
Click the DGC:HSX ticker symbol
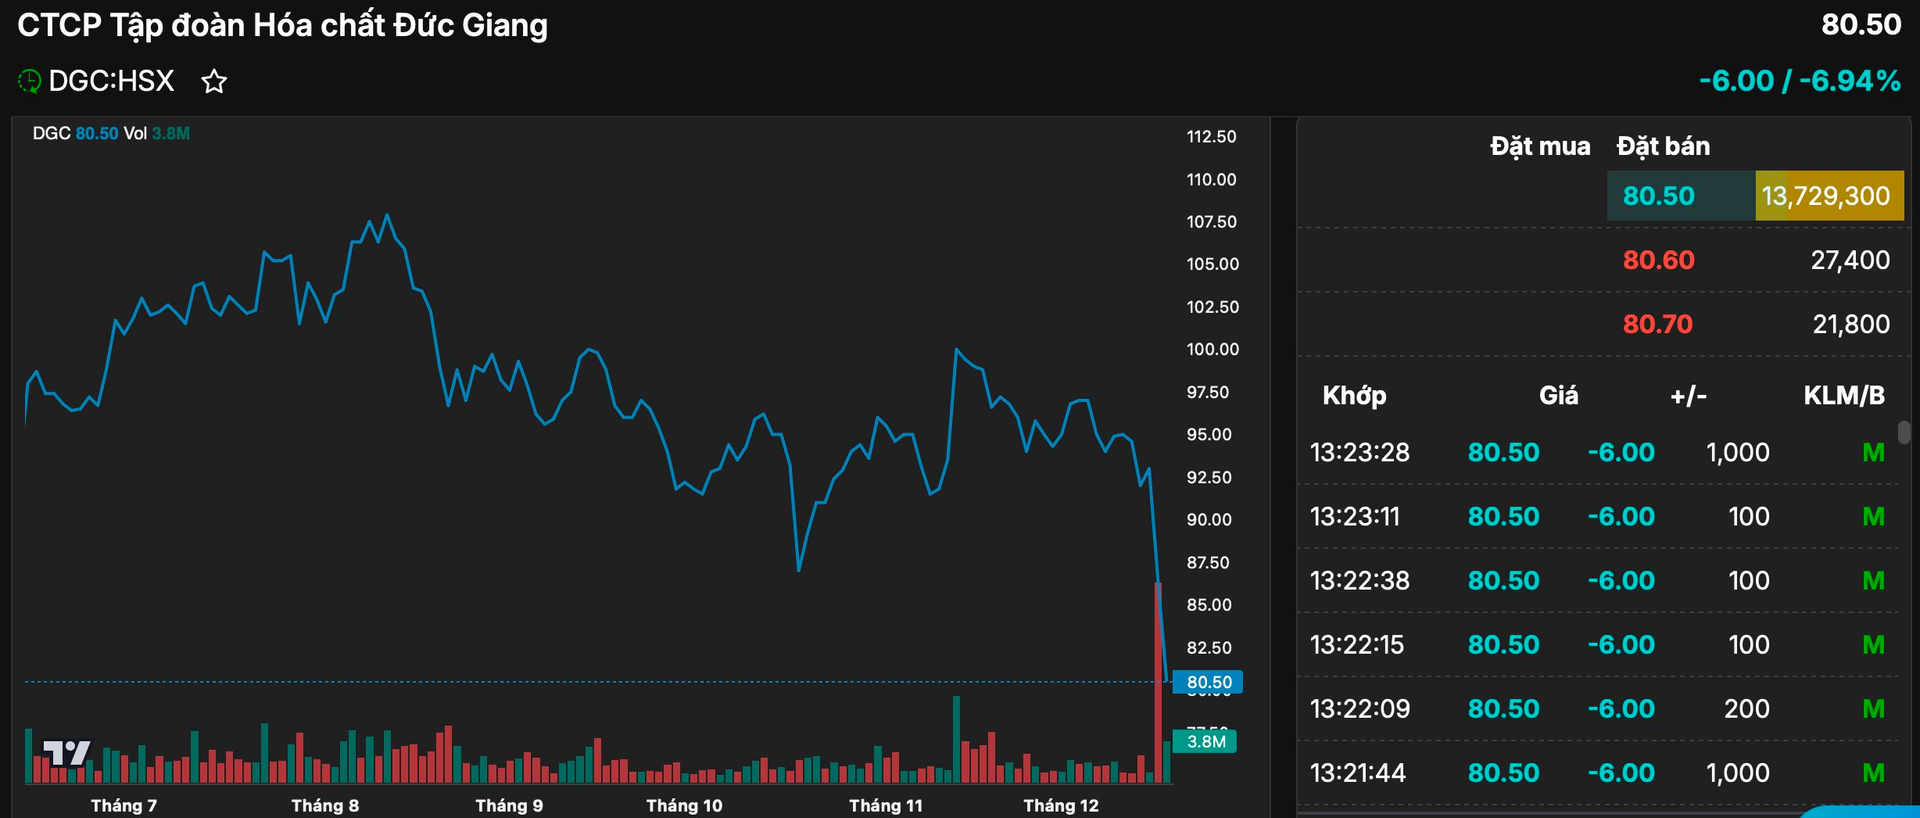coord(111,81)
